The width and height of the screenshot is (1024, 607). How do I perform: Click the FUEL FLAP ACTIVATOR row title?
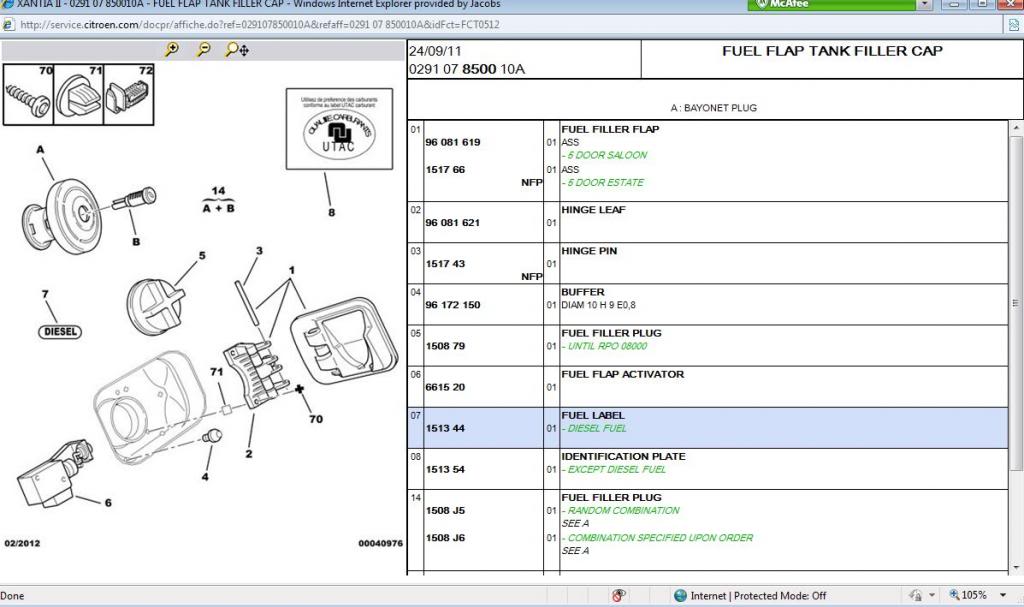click(x=622, y=374)
